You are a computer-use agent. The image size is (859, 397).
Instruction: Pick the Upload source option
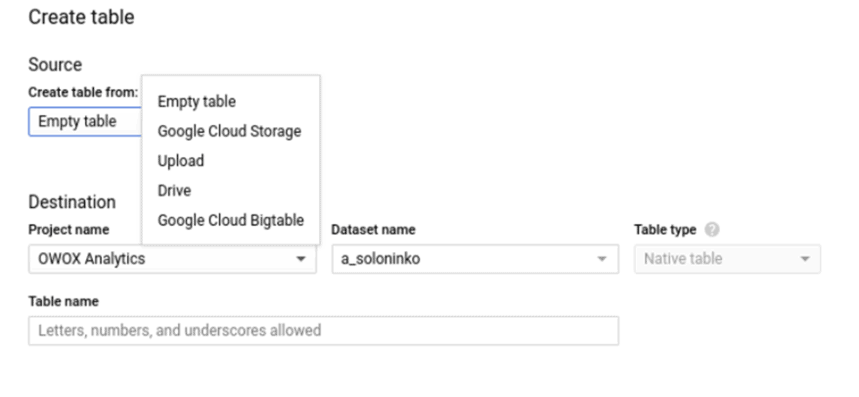pos(181,161)
